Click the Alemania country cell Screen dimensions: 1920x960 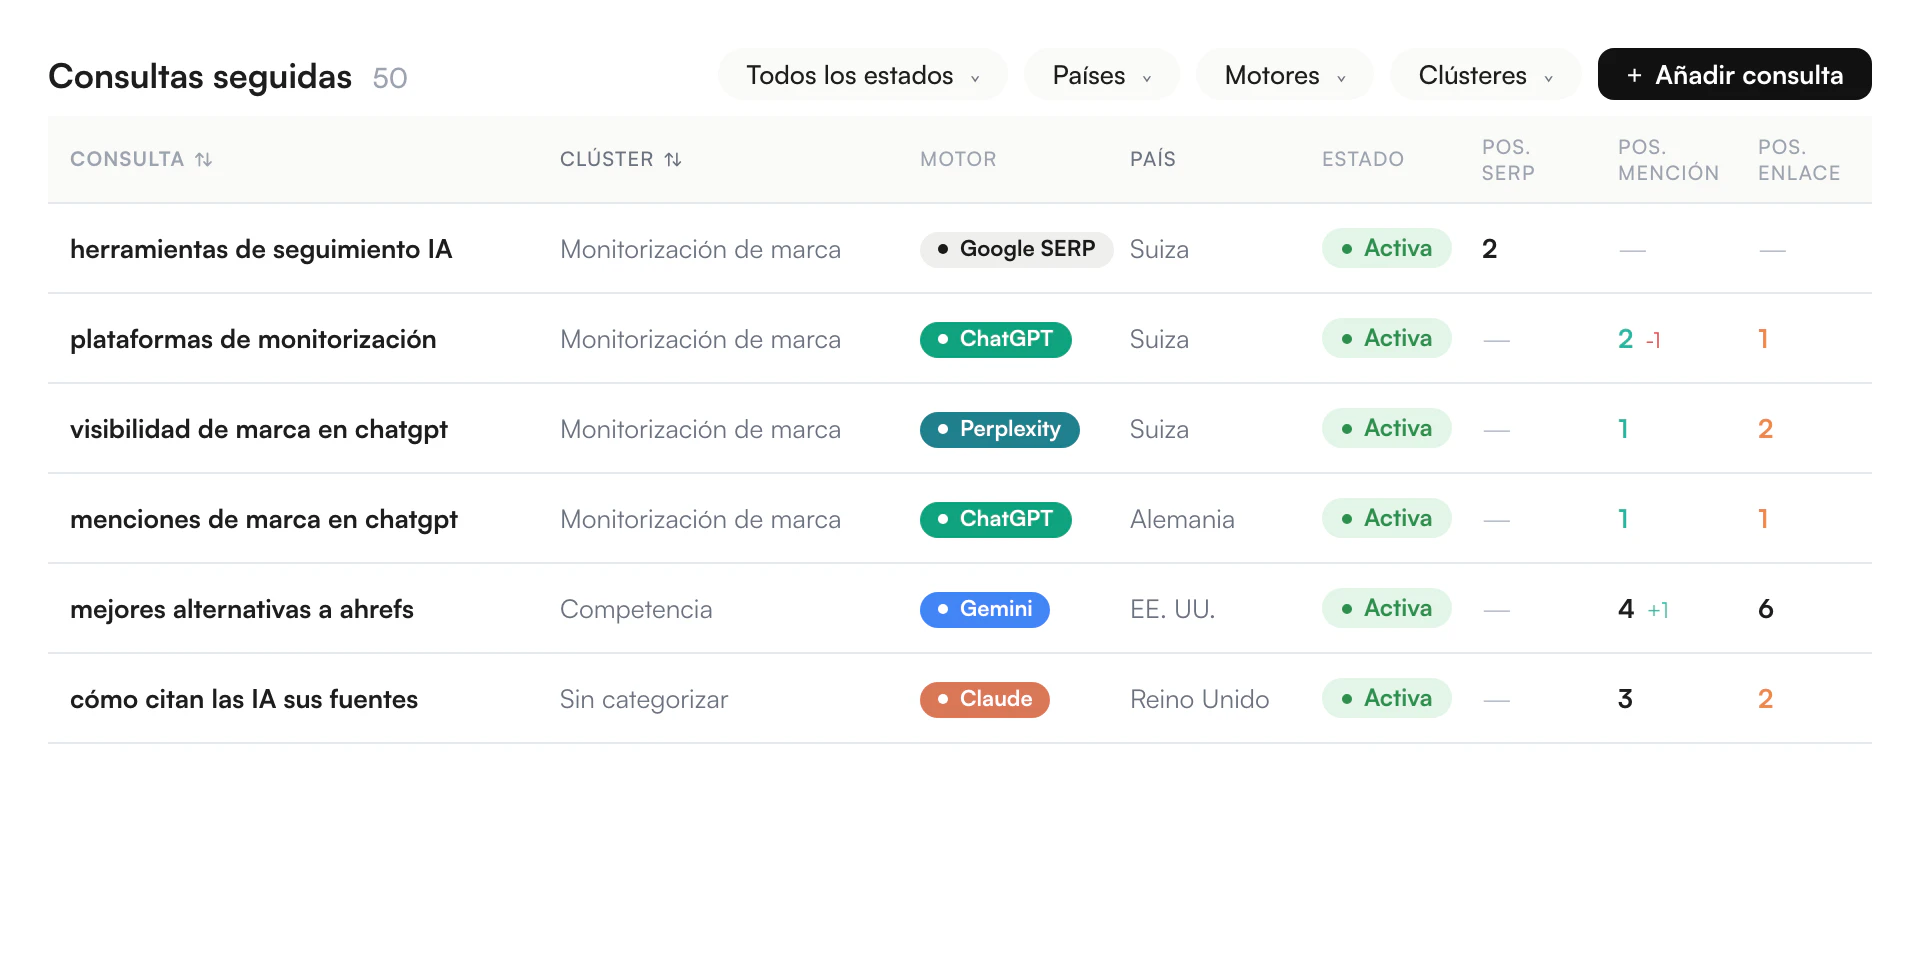pyautogui.click(x=1182, y=519)
